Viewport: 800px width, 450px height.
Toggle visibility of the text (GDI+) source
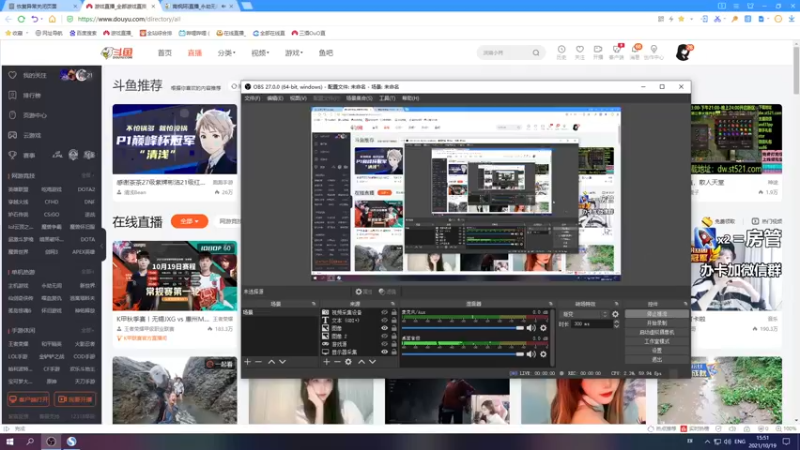tap(385, 320)
